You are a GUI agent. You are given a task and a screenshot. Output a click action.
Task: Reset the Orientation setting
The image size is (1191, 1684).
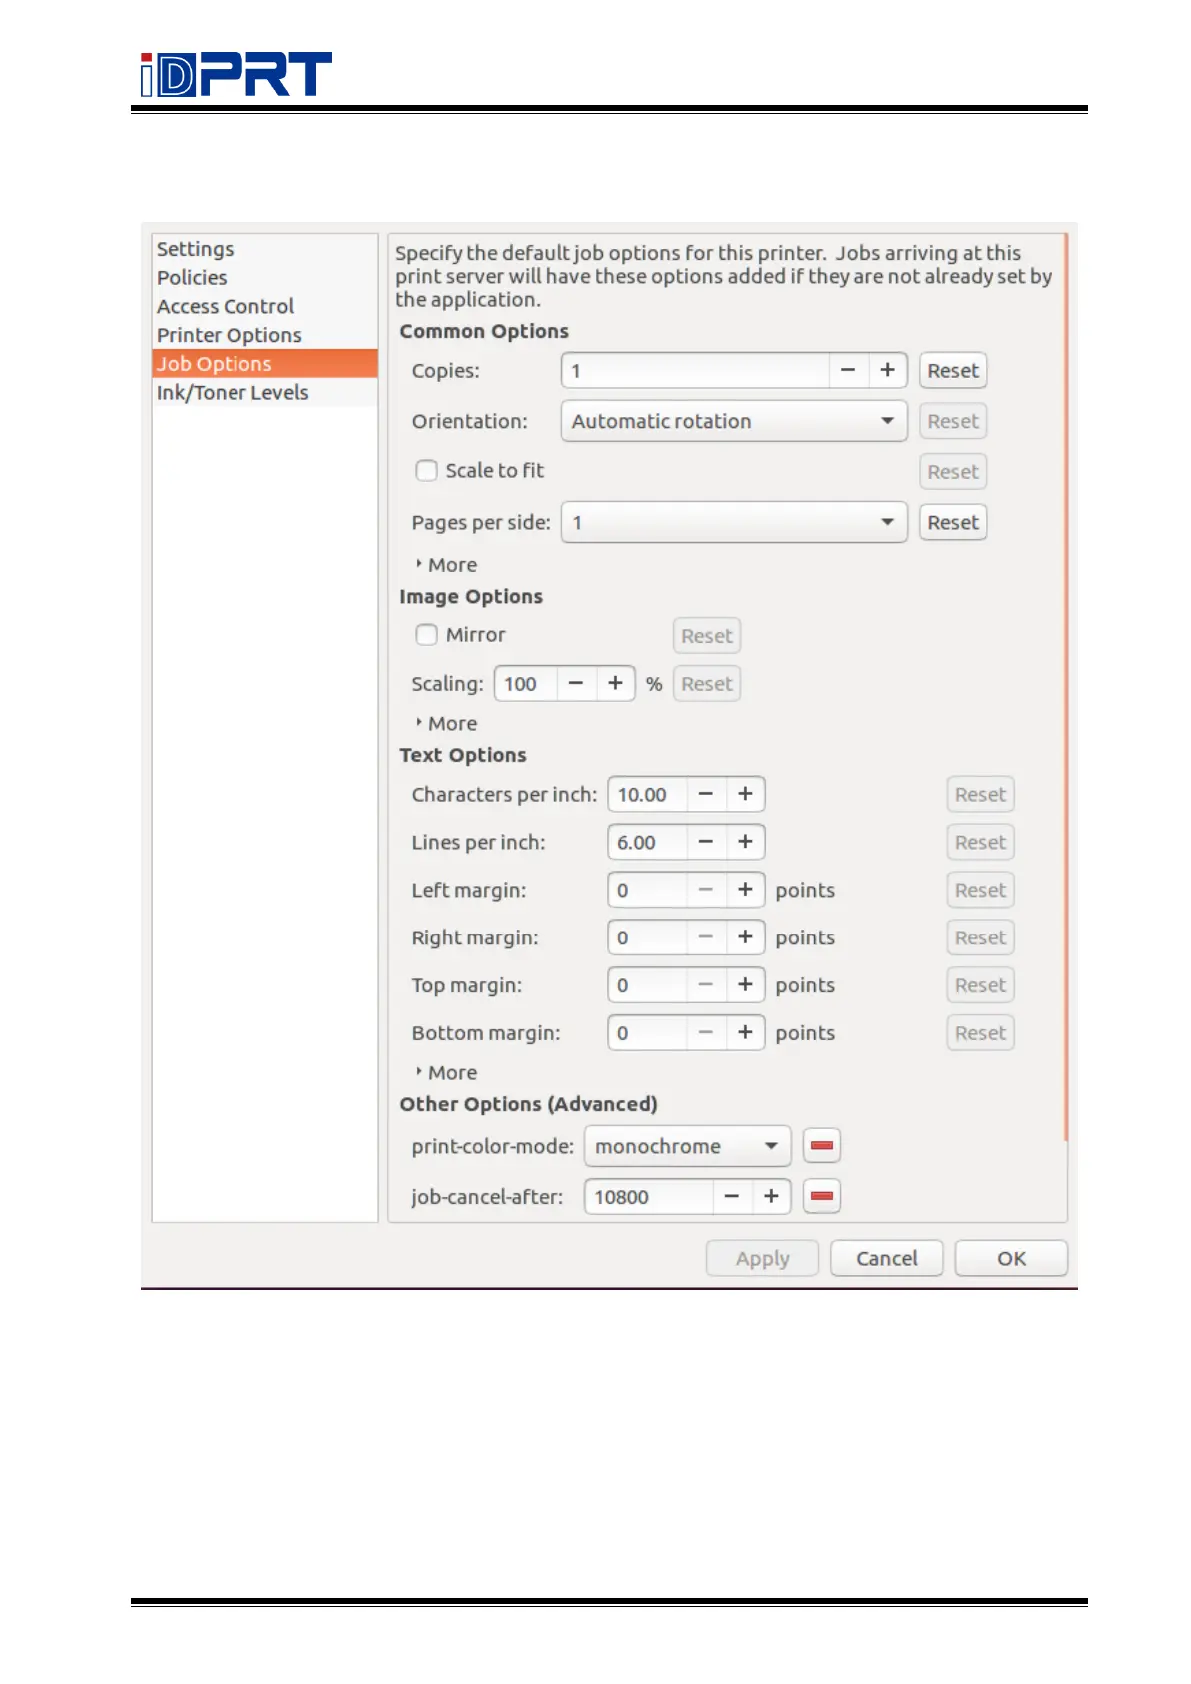[x=953, y=421]
